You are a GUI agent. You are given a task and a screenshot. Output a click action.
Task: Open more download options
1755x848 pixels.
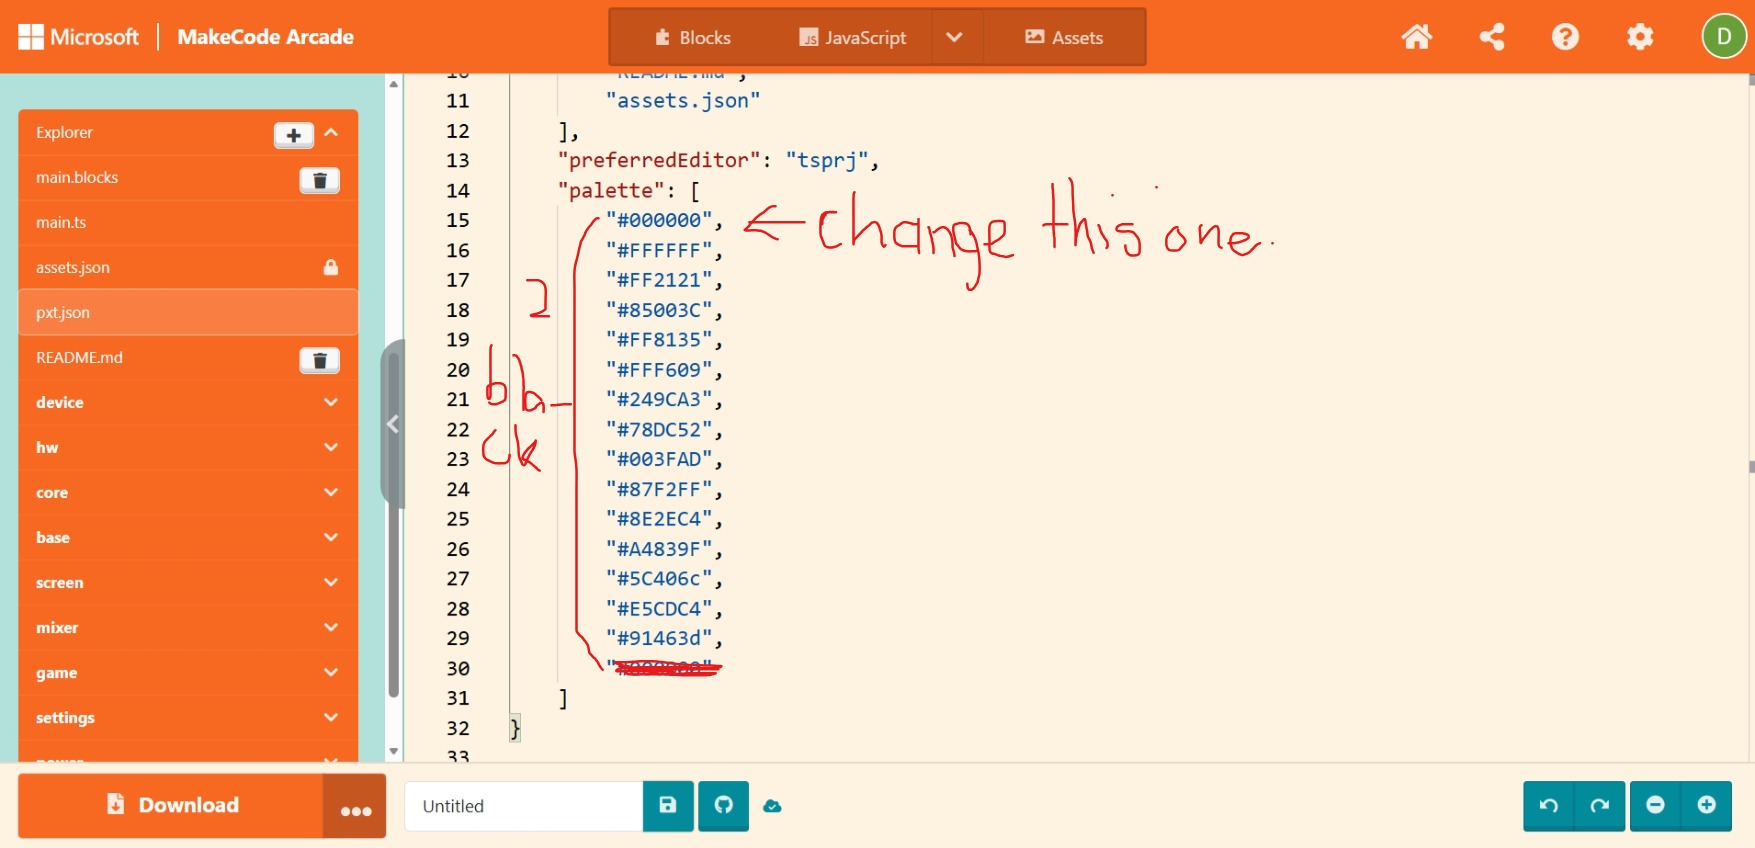coord(355,806)
